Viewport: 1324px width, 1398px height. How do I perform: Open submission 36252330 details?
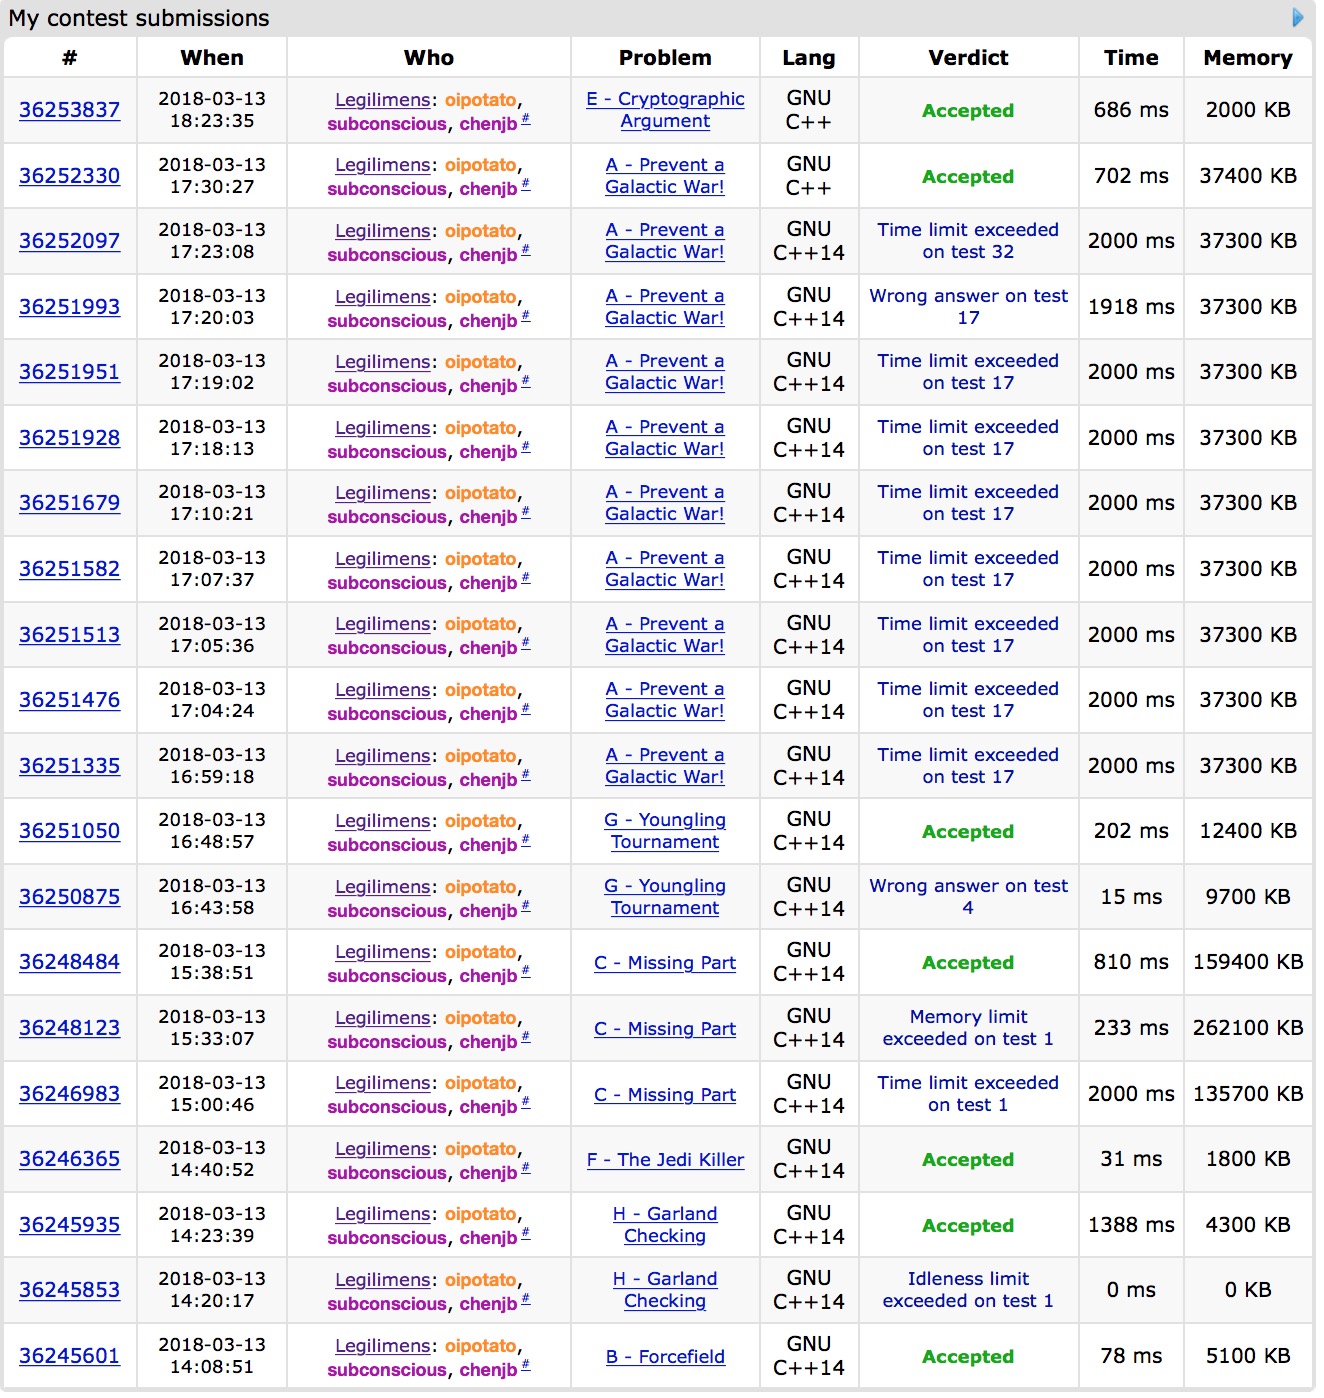(x=69, y=176)
